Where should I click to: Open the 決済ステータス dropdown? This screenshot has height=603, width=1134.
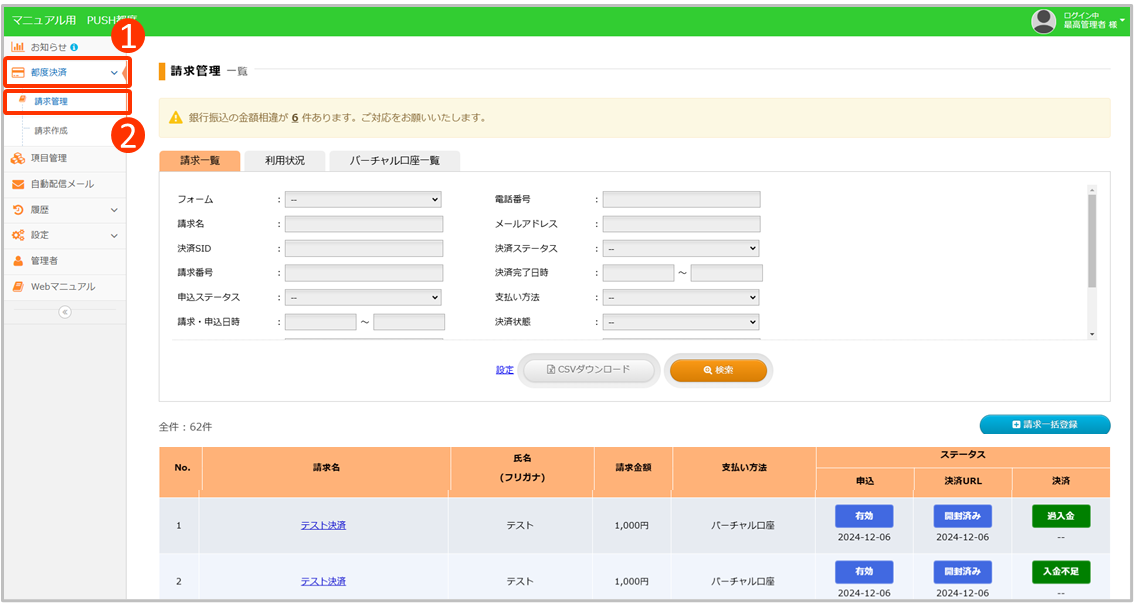tap(680, 249)
